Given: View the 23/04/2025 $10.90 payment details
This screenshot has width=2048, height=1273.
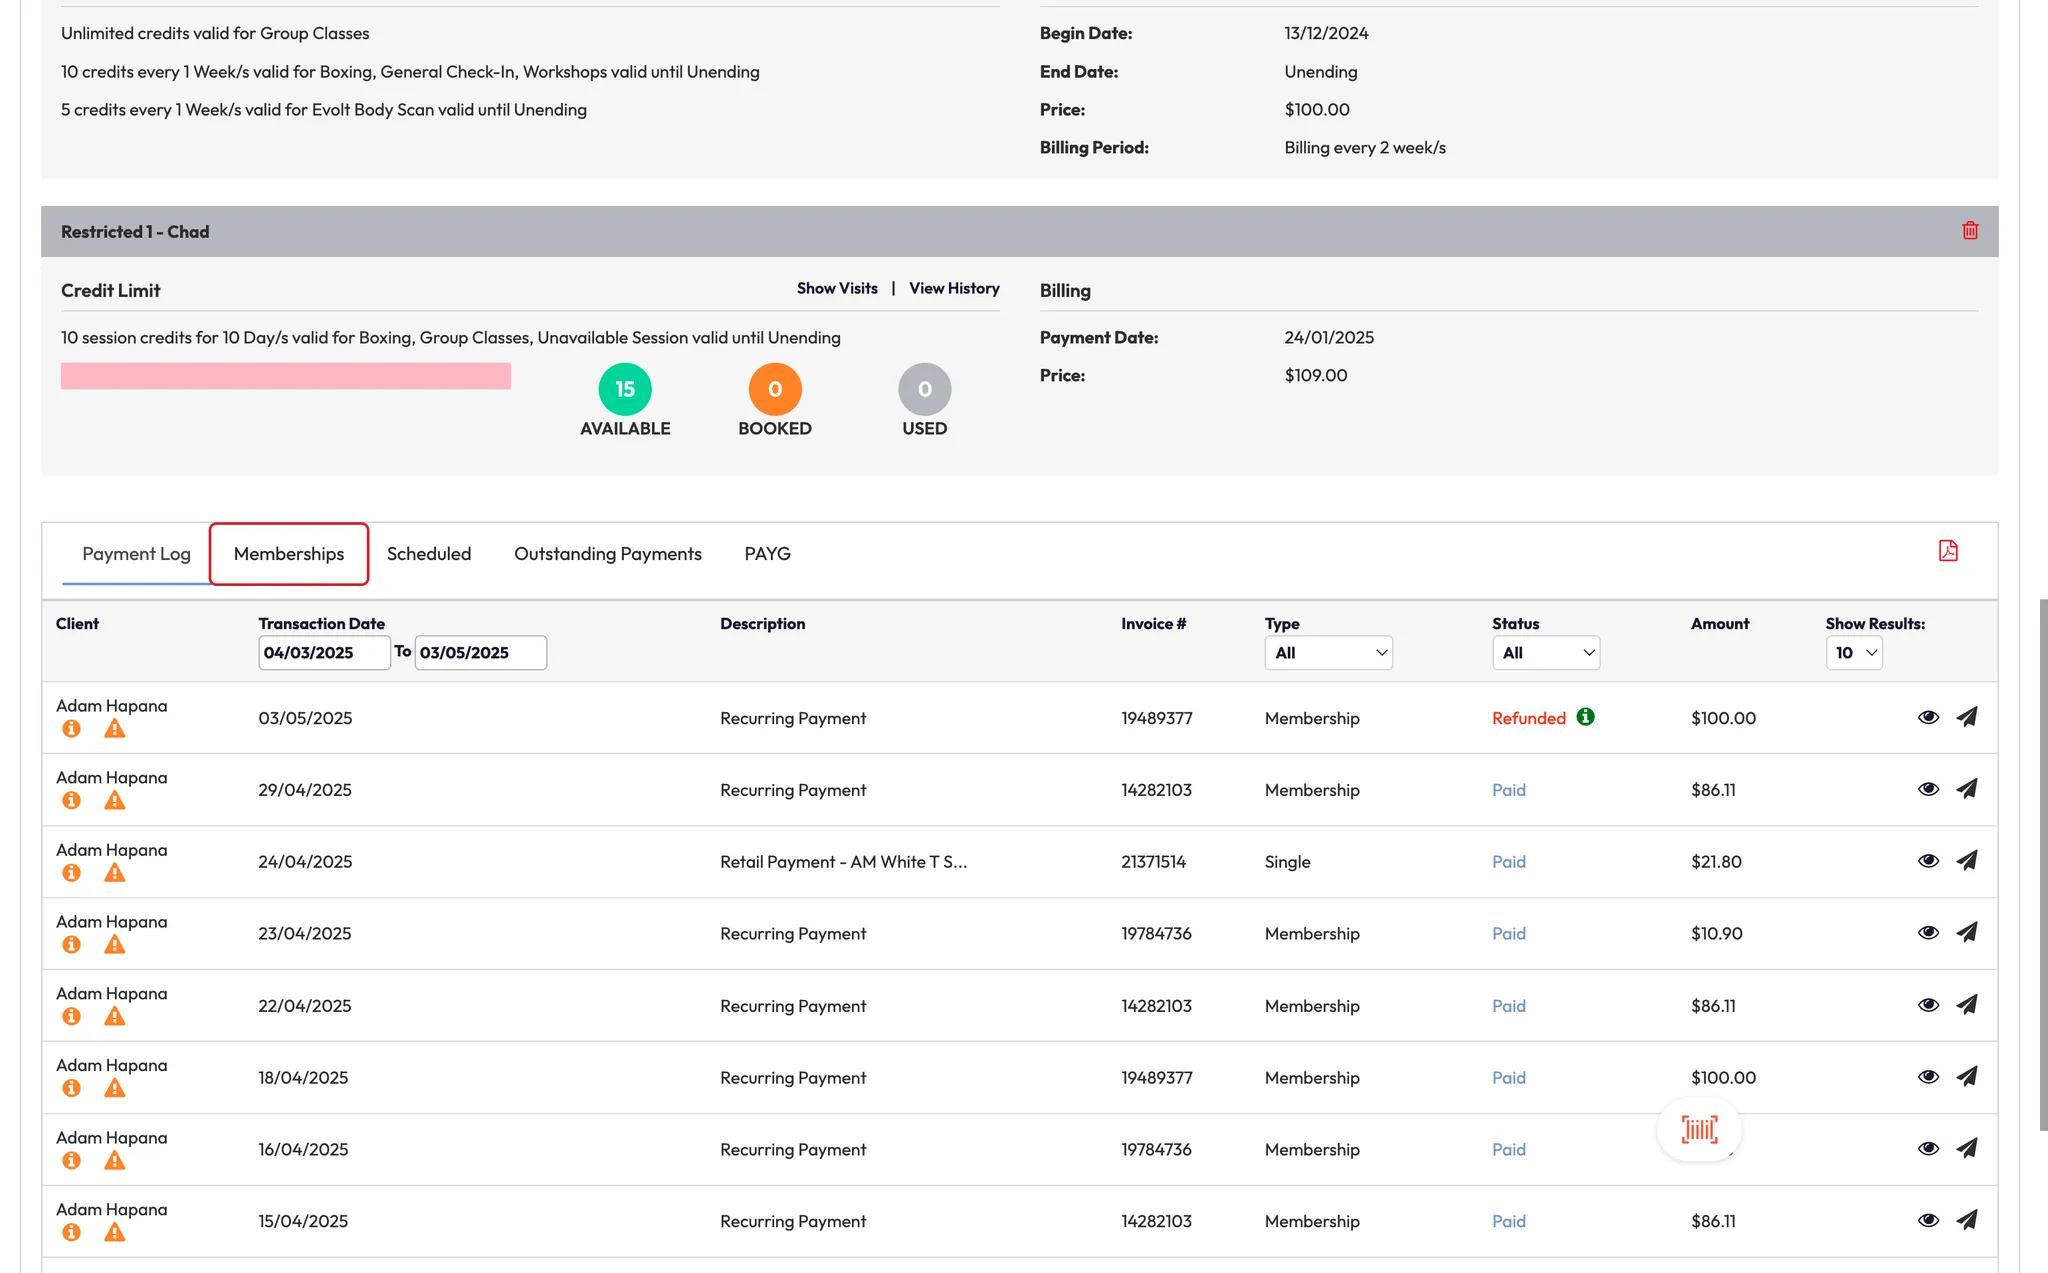Looking at the screenshot, I should 1928,933.
